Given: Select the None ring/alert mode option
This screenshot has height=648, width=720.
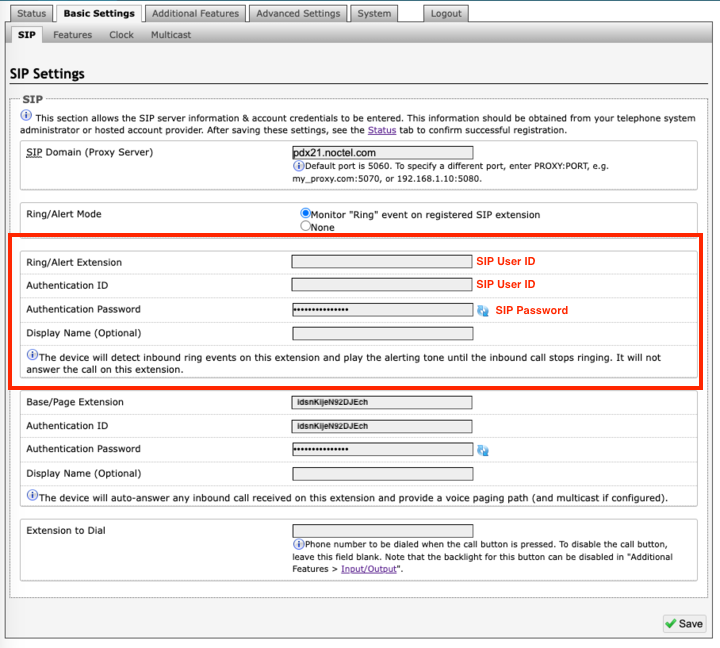Looking at the screenshot, I should click(307, 227).
